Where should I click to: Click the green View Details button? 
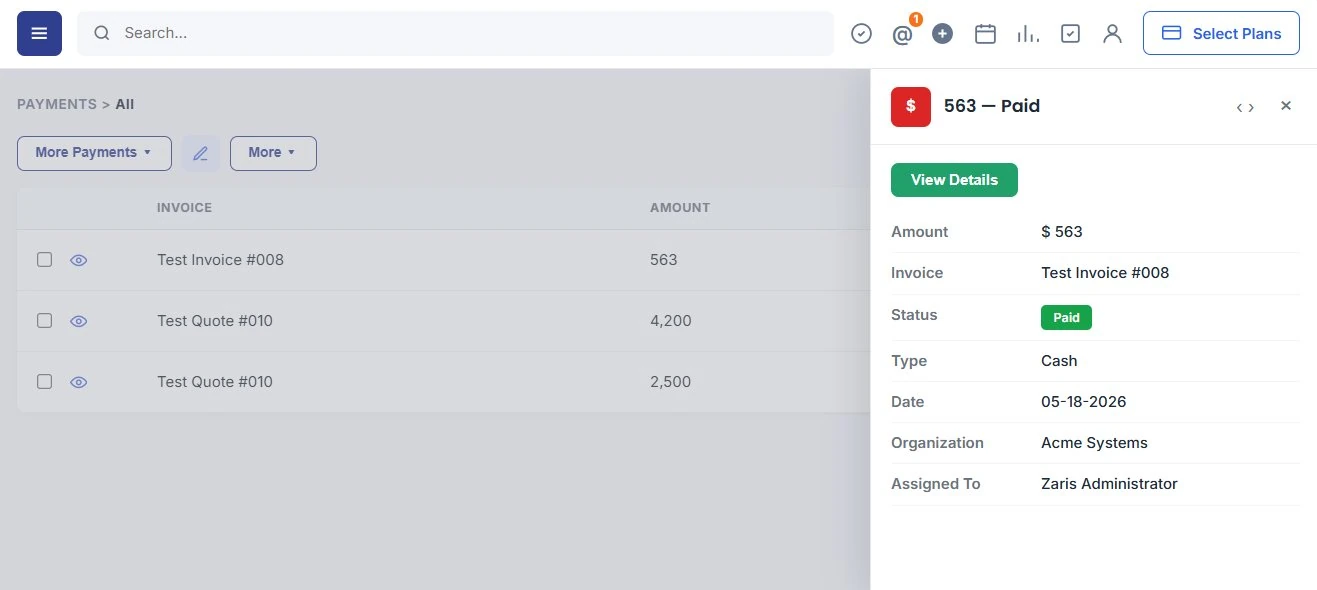[954, 180]
